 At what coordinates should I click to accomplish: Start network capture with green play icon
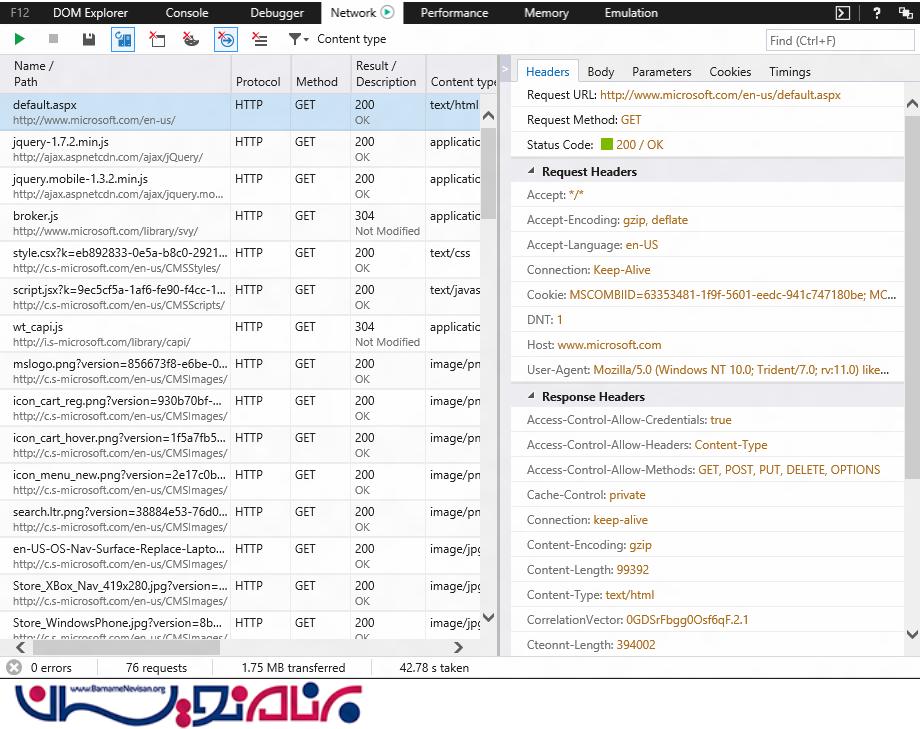pyautogui.click(x=20, y=39)
